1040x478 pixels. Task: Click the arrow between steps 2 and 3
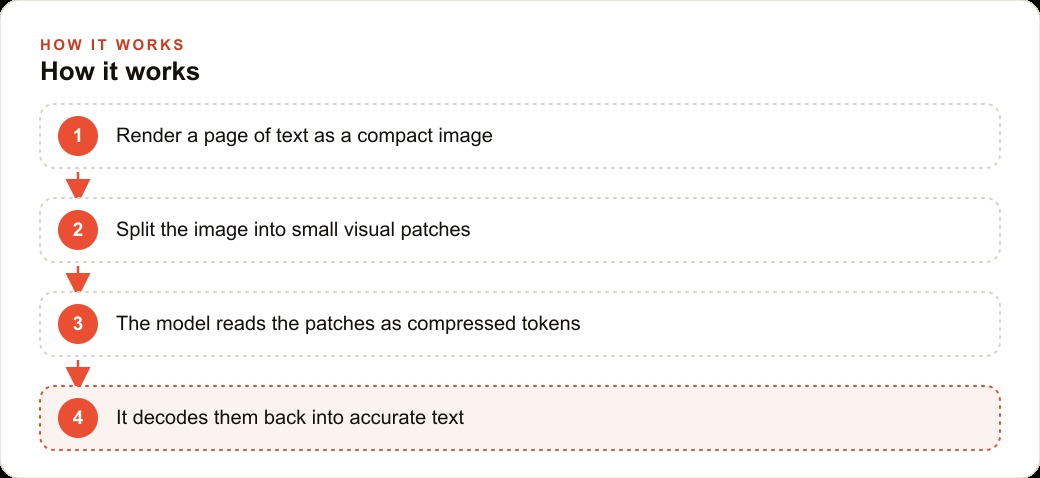[x=78, y=278]
